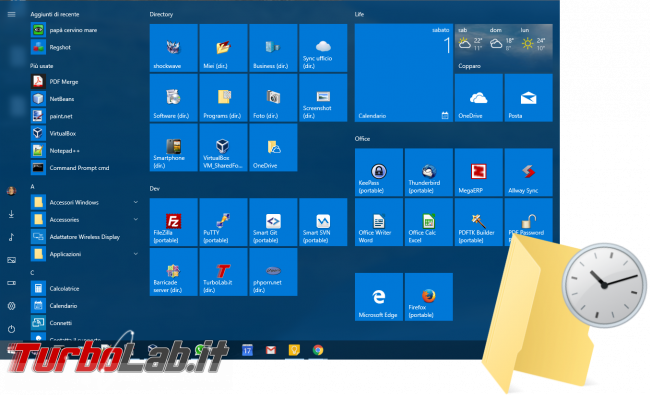Open the Programs (dir.) tile

point(223,98)
